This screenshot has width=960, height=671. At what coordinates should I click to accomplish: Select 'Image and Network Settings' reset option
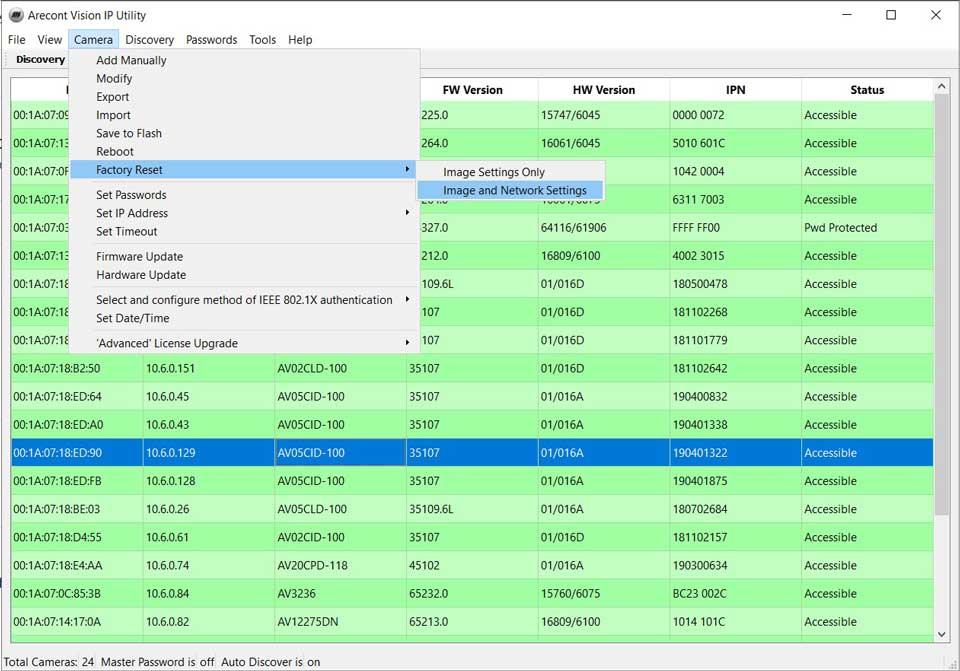514,190
